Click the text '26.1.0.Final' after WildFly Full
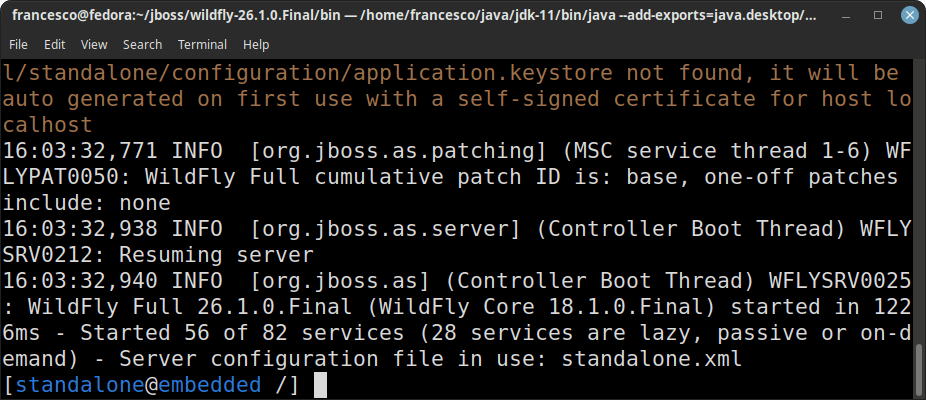The width and height of the screenshot is (926, 400). [x=274, y=307]
